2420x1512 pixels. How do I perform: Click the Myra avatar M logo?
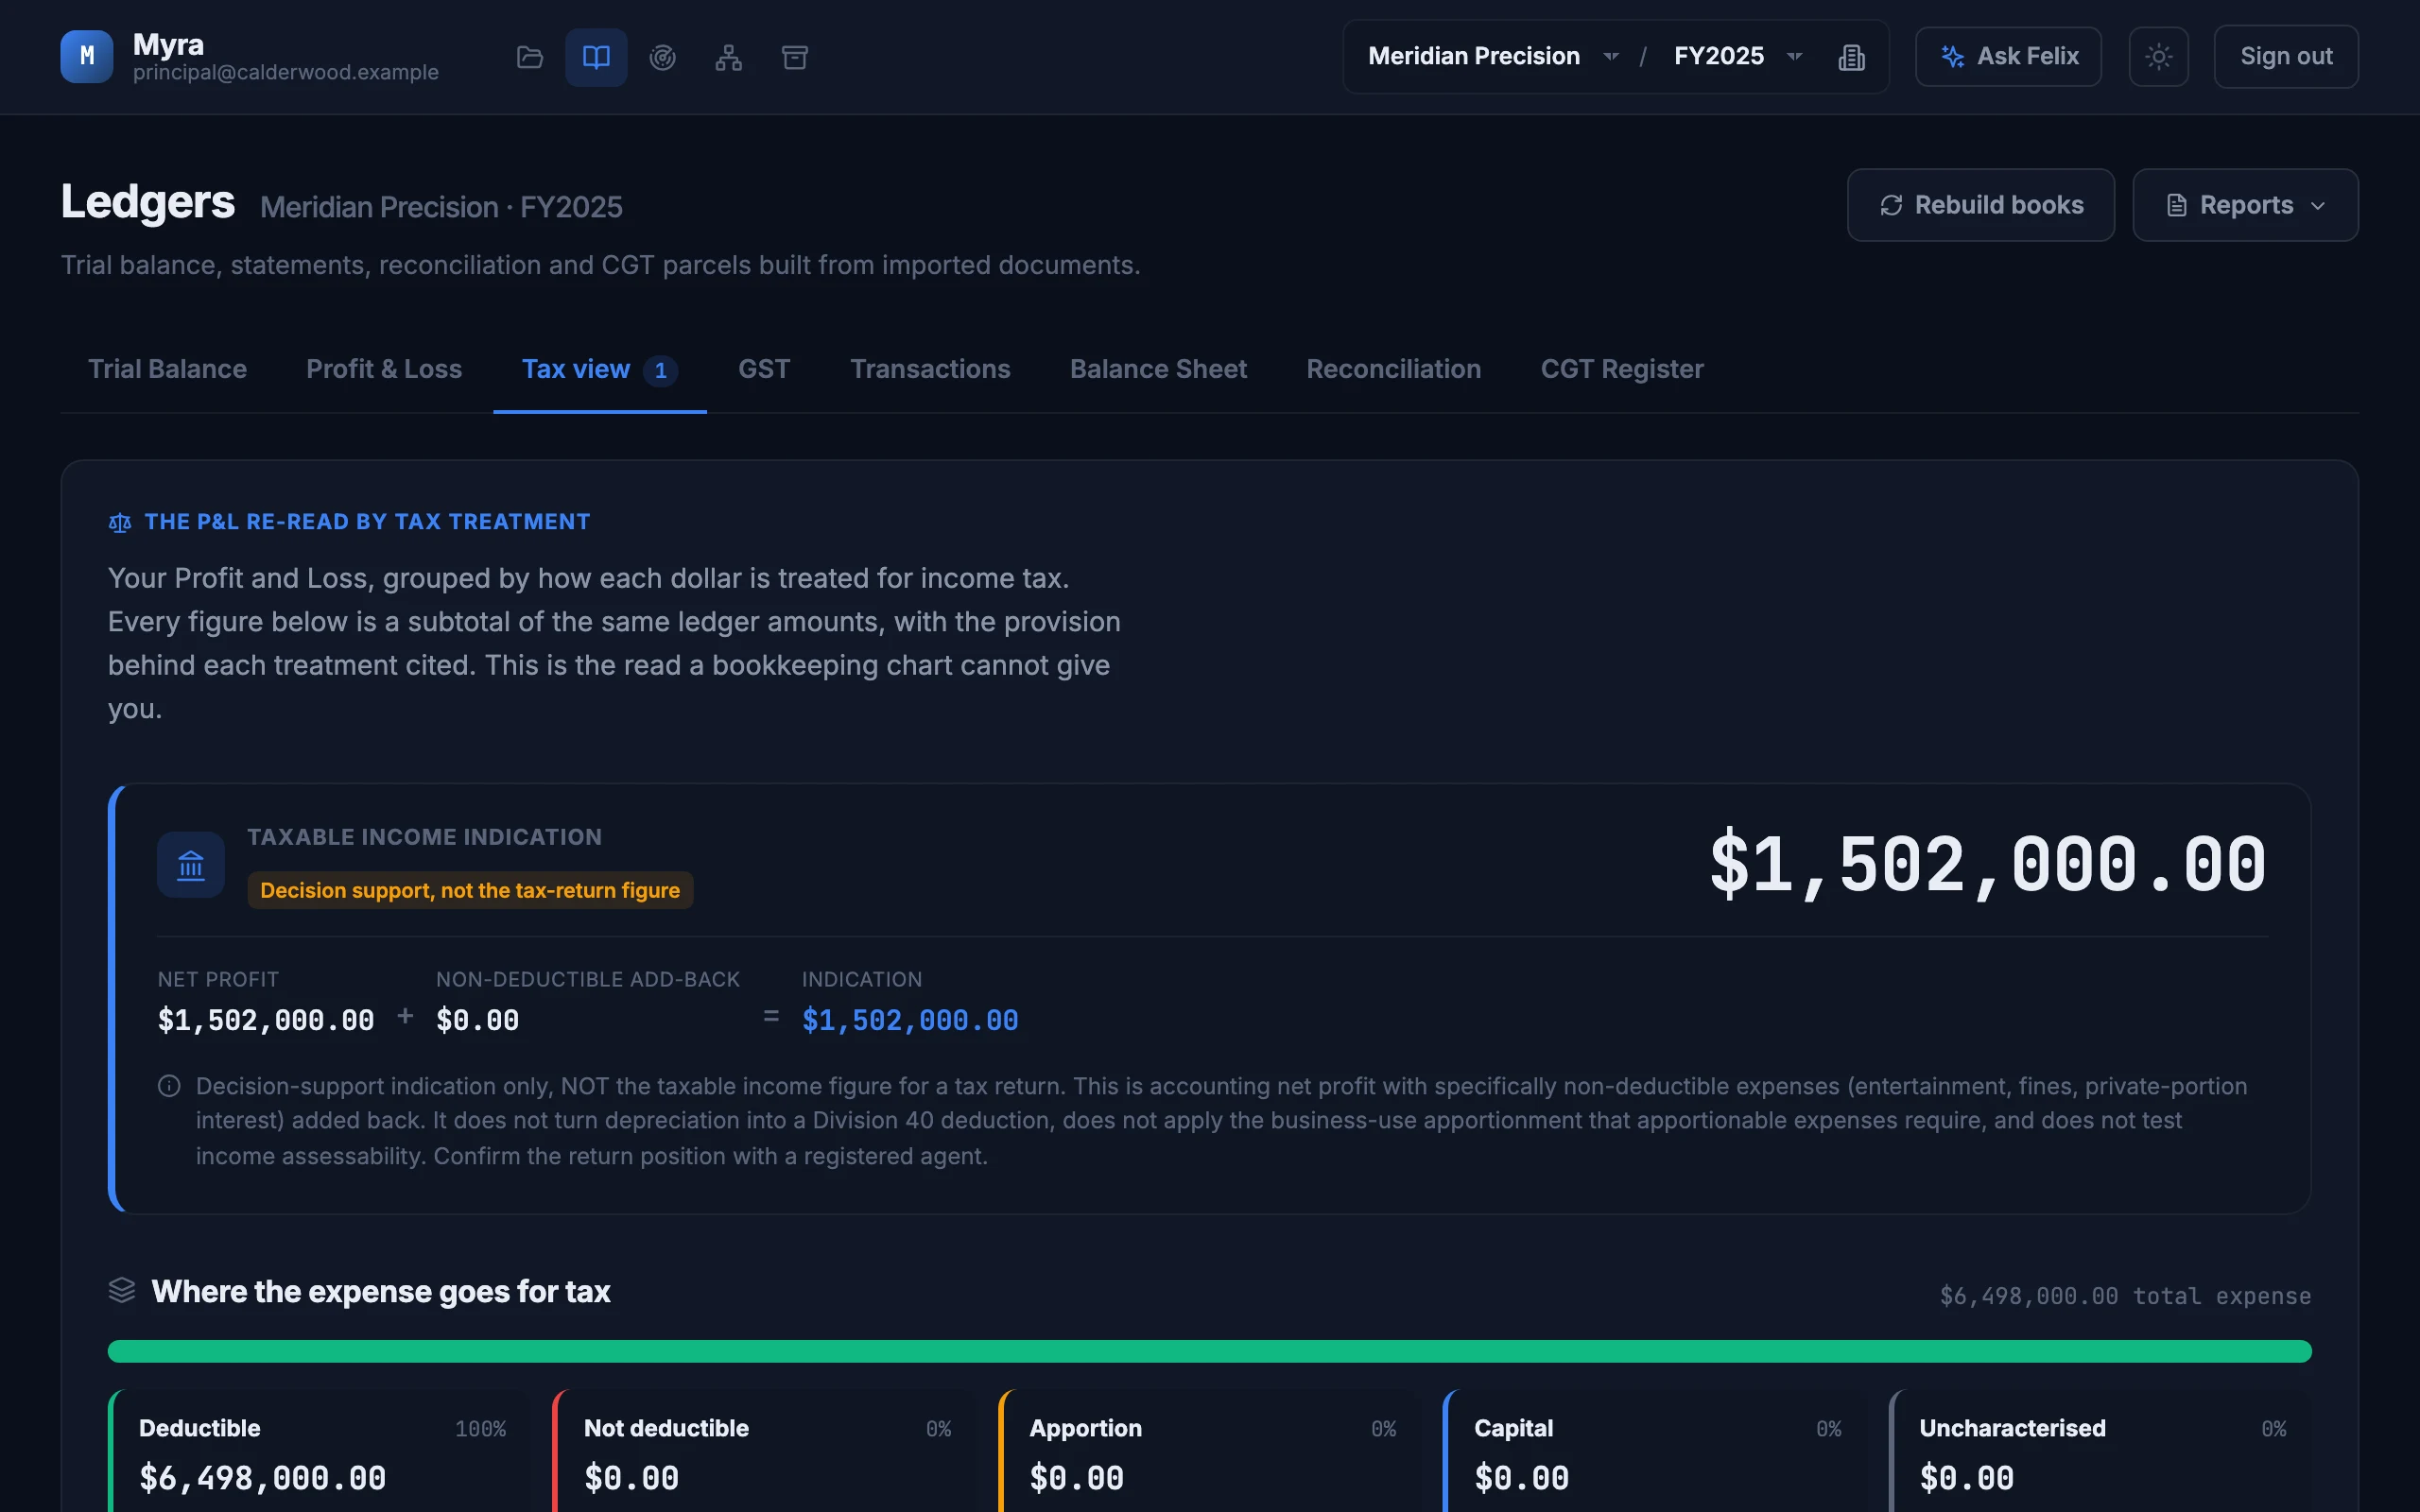coord(87,56)
